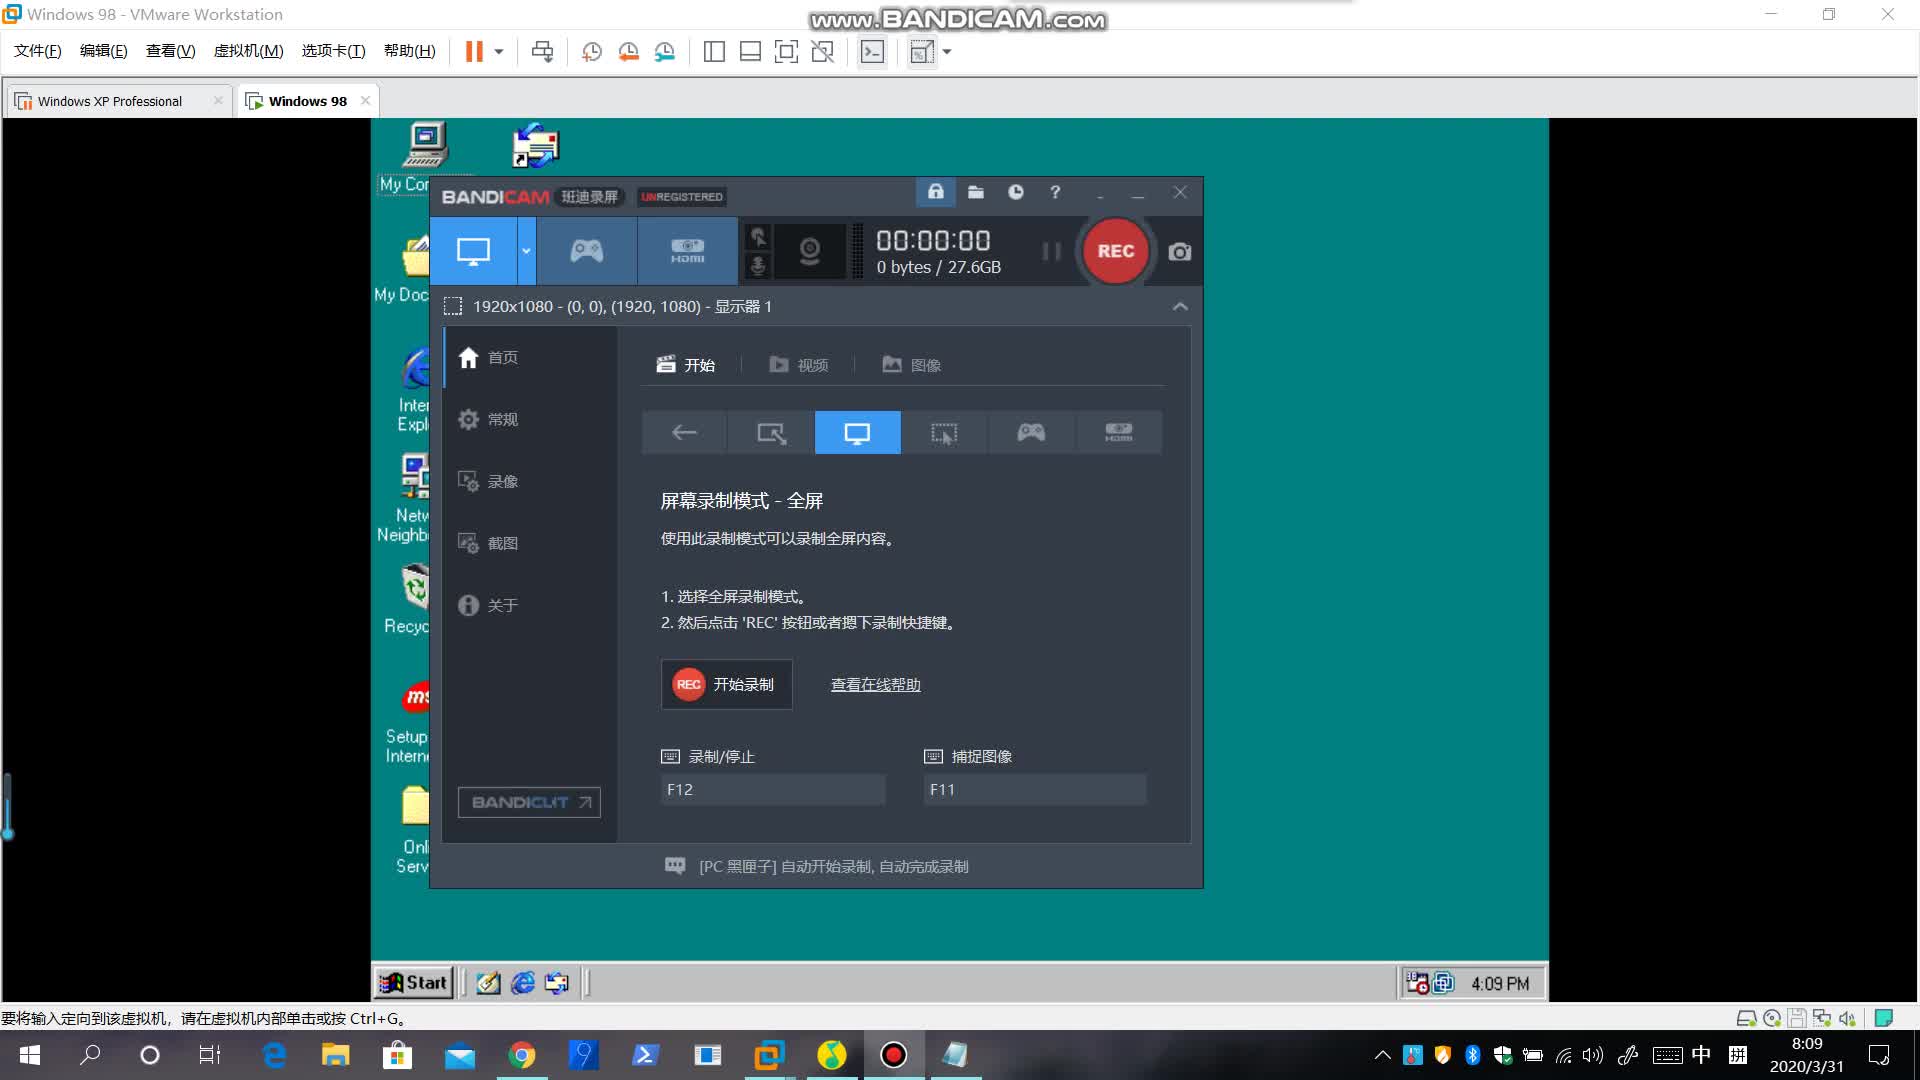Toggle webcam overlay icon
The width and height of the screenshot is (1920, 1080).
(x=809, y=251)
